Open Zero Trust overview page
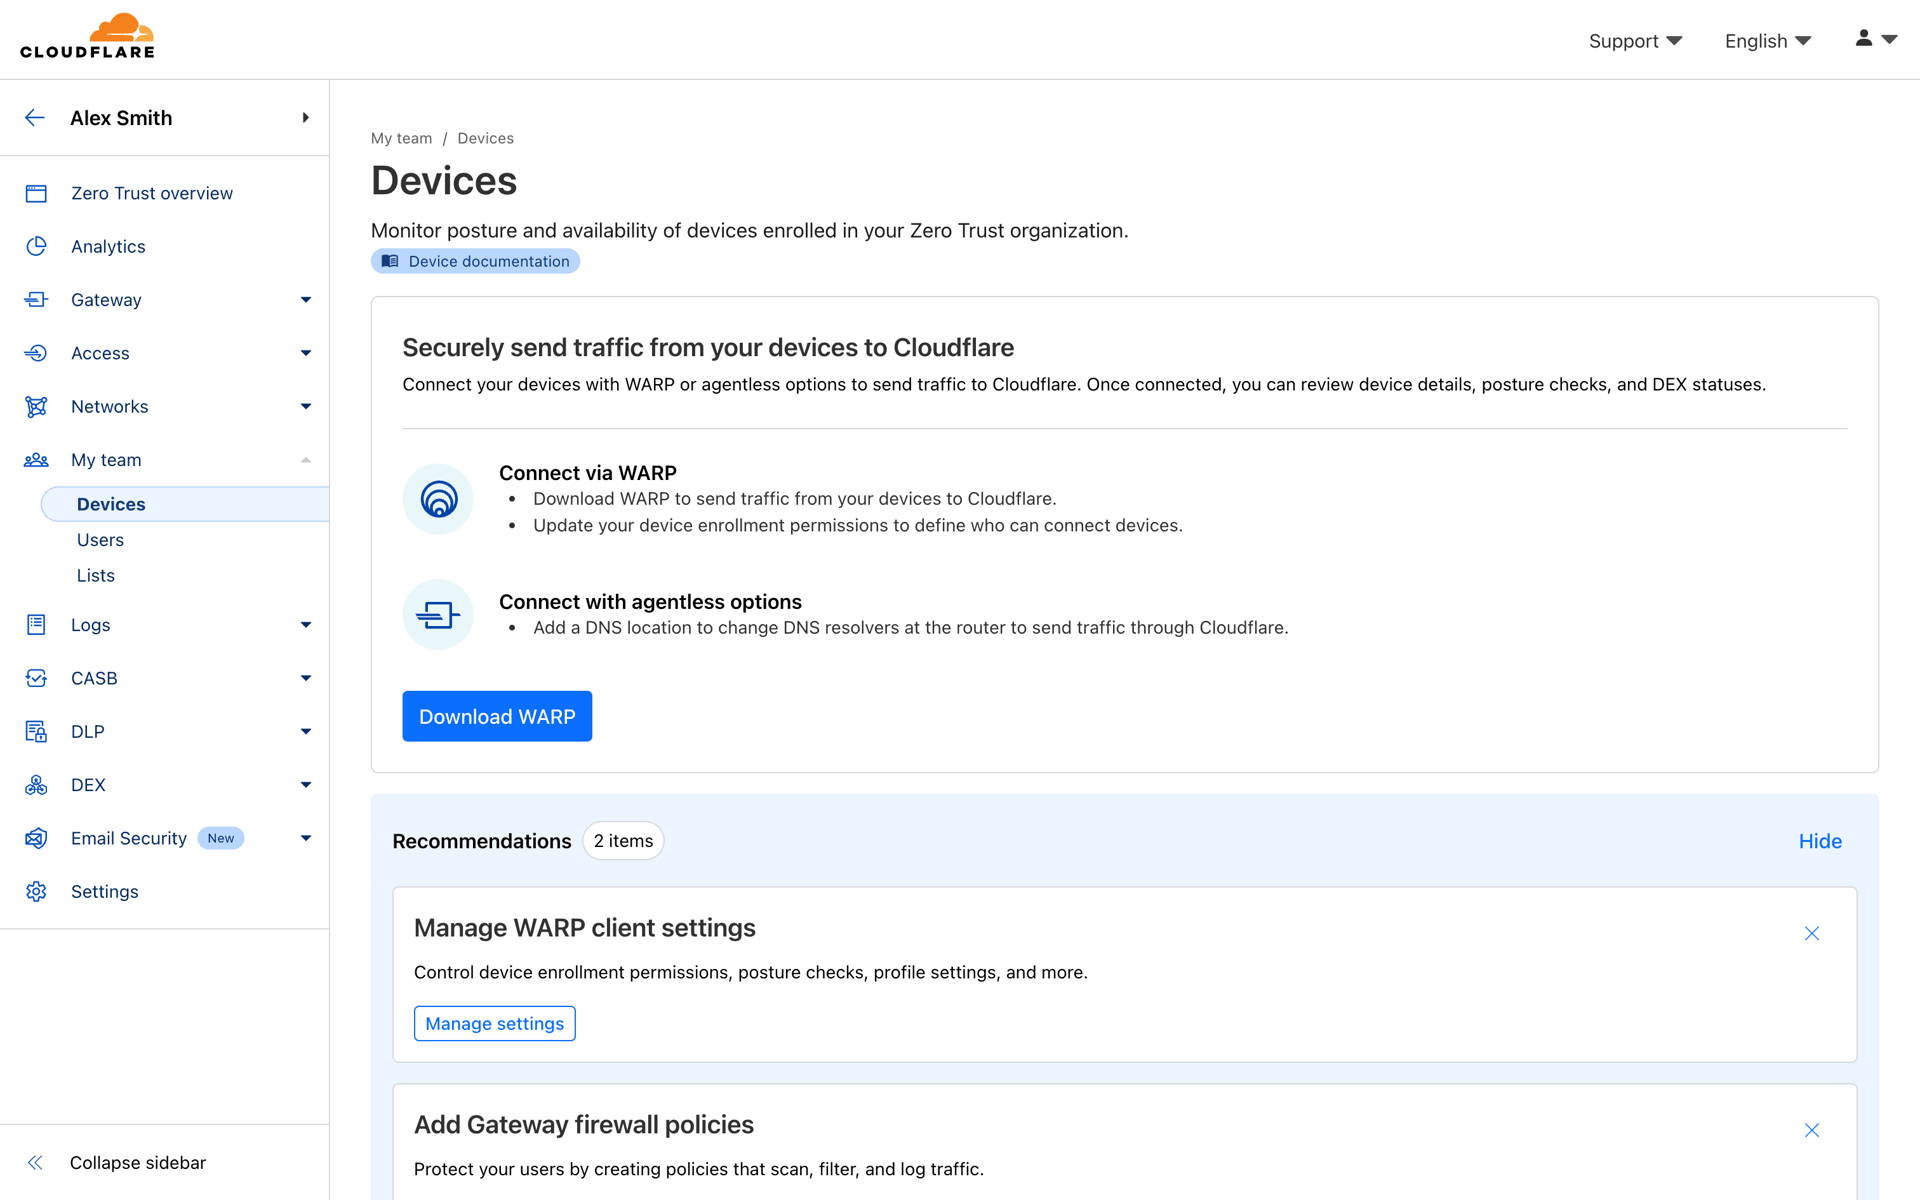Viewport: 1920px width, 1200px height. click(152, 193)
